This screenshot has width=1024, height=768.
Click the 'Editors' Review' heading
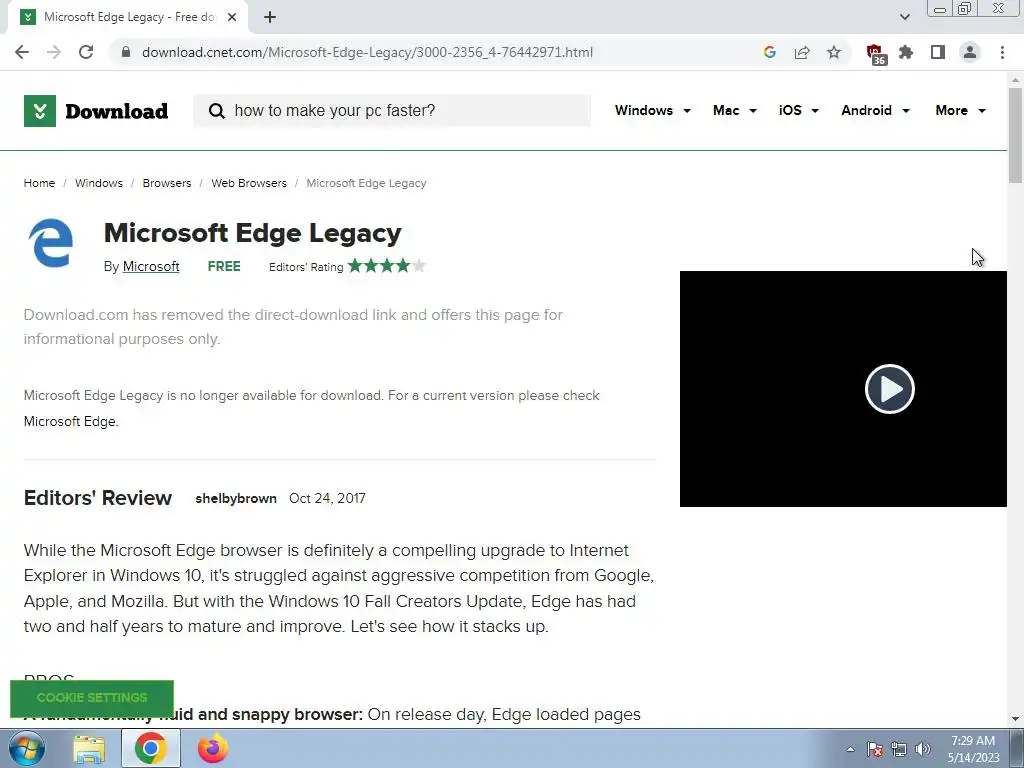(x=98, y=498)
